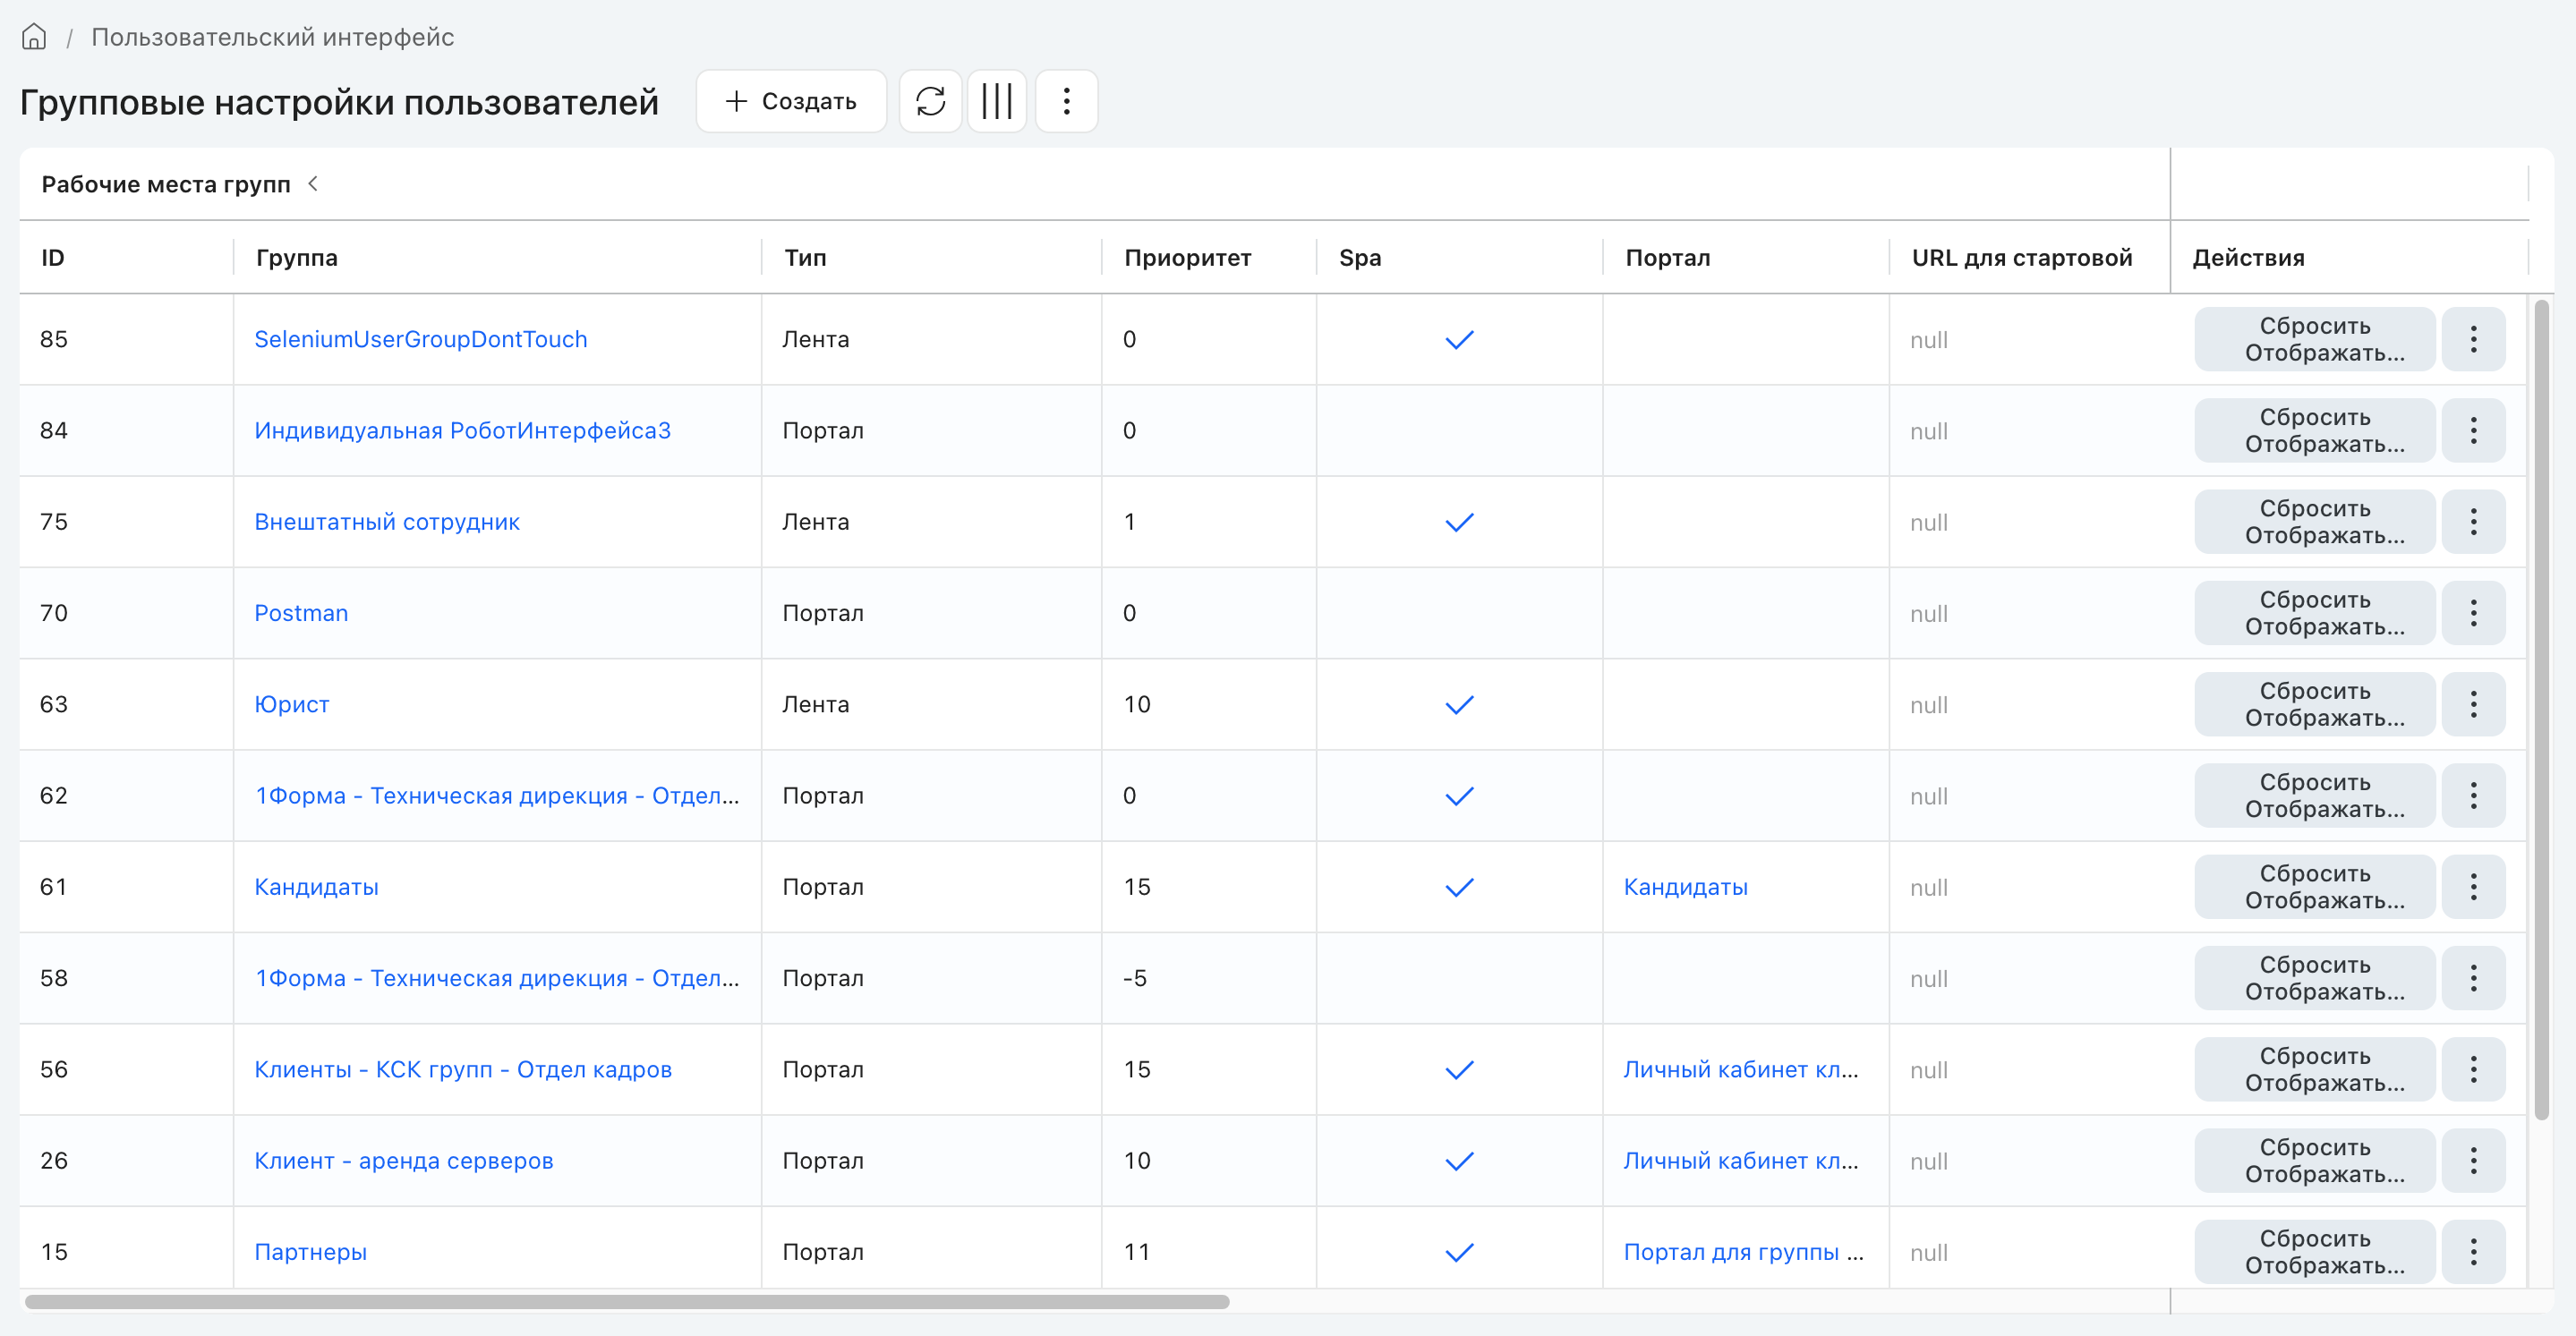The width and height of the screenshot is (2576, 1336).
Task: Open the page-level three-dot menu
Action: (1066, 101)
